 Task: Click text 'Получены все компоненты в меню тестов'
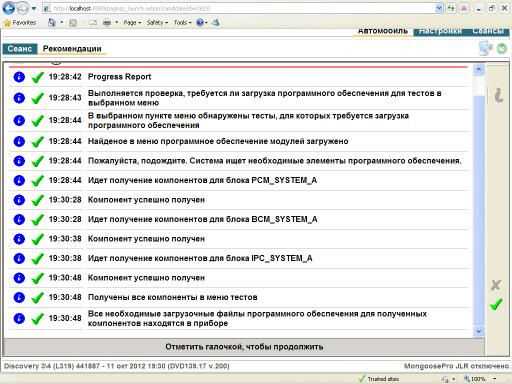pyautogui.click(x=173, y=297)
